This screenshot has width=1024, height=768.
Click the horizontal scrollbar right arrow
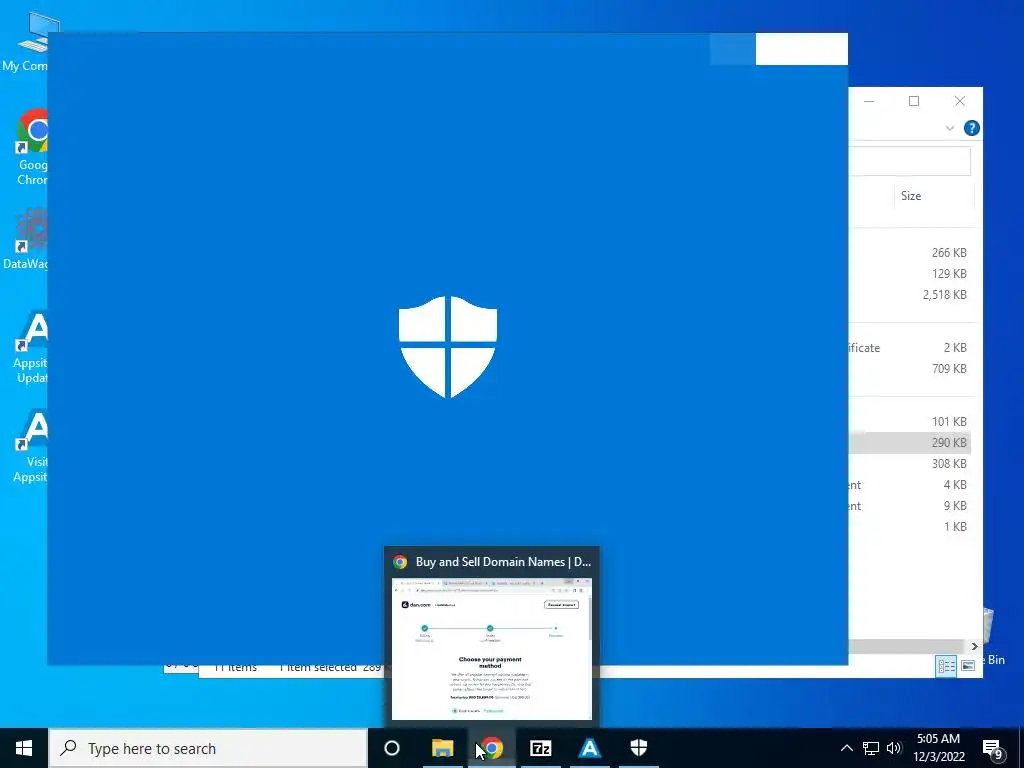pos(974,646)
